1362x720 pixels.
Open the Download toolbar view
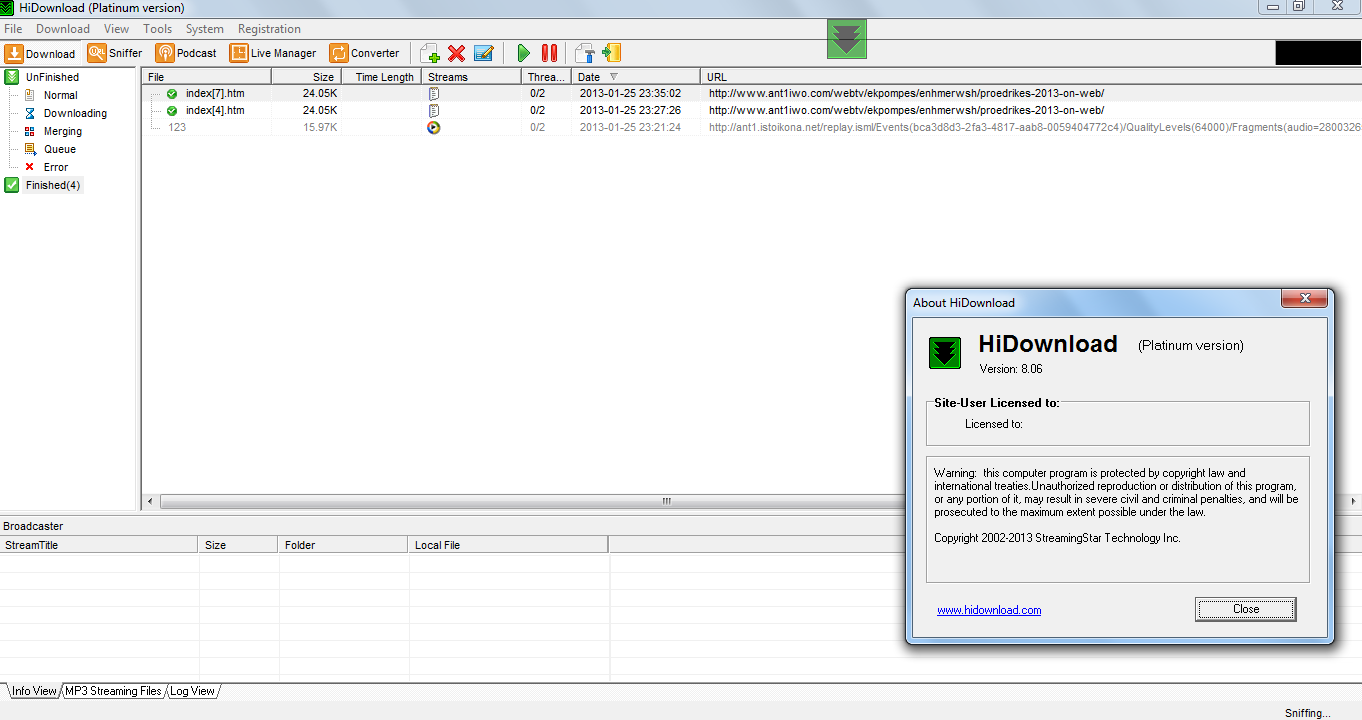click(x=41, y=53)
